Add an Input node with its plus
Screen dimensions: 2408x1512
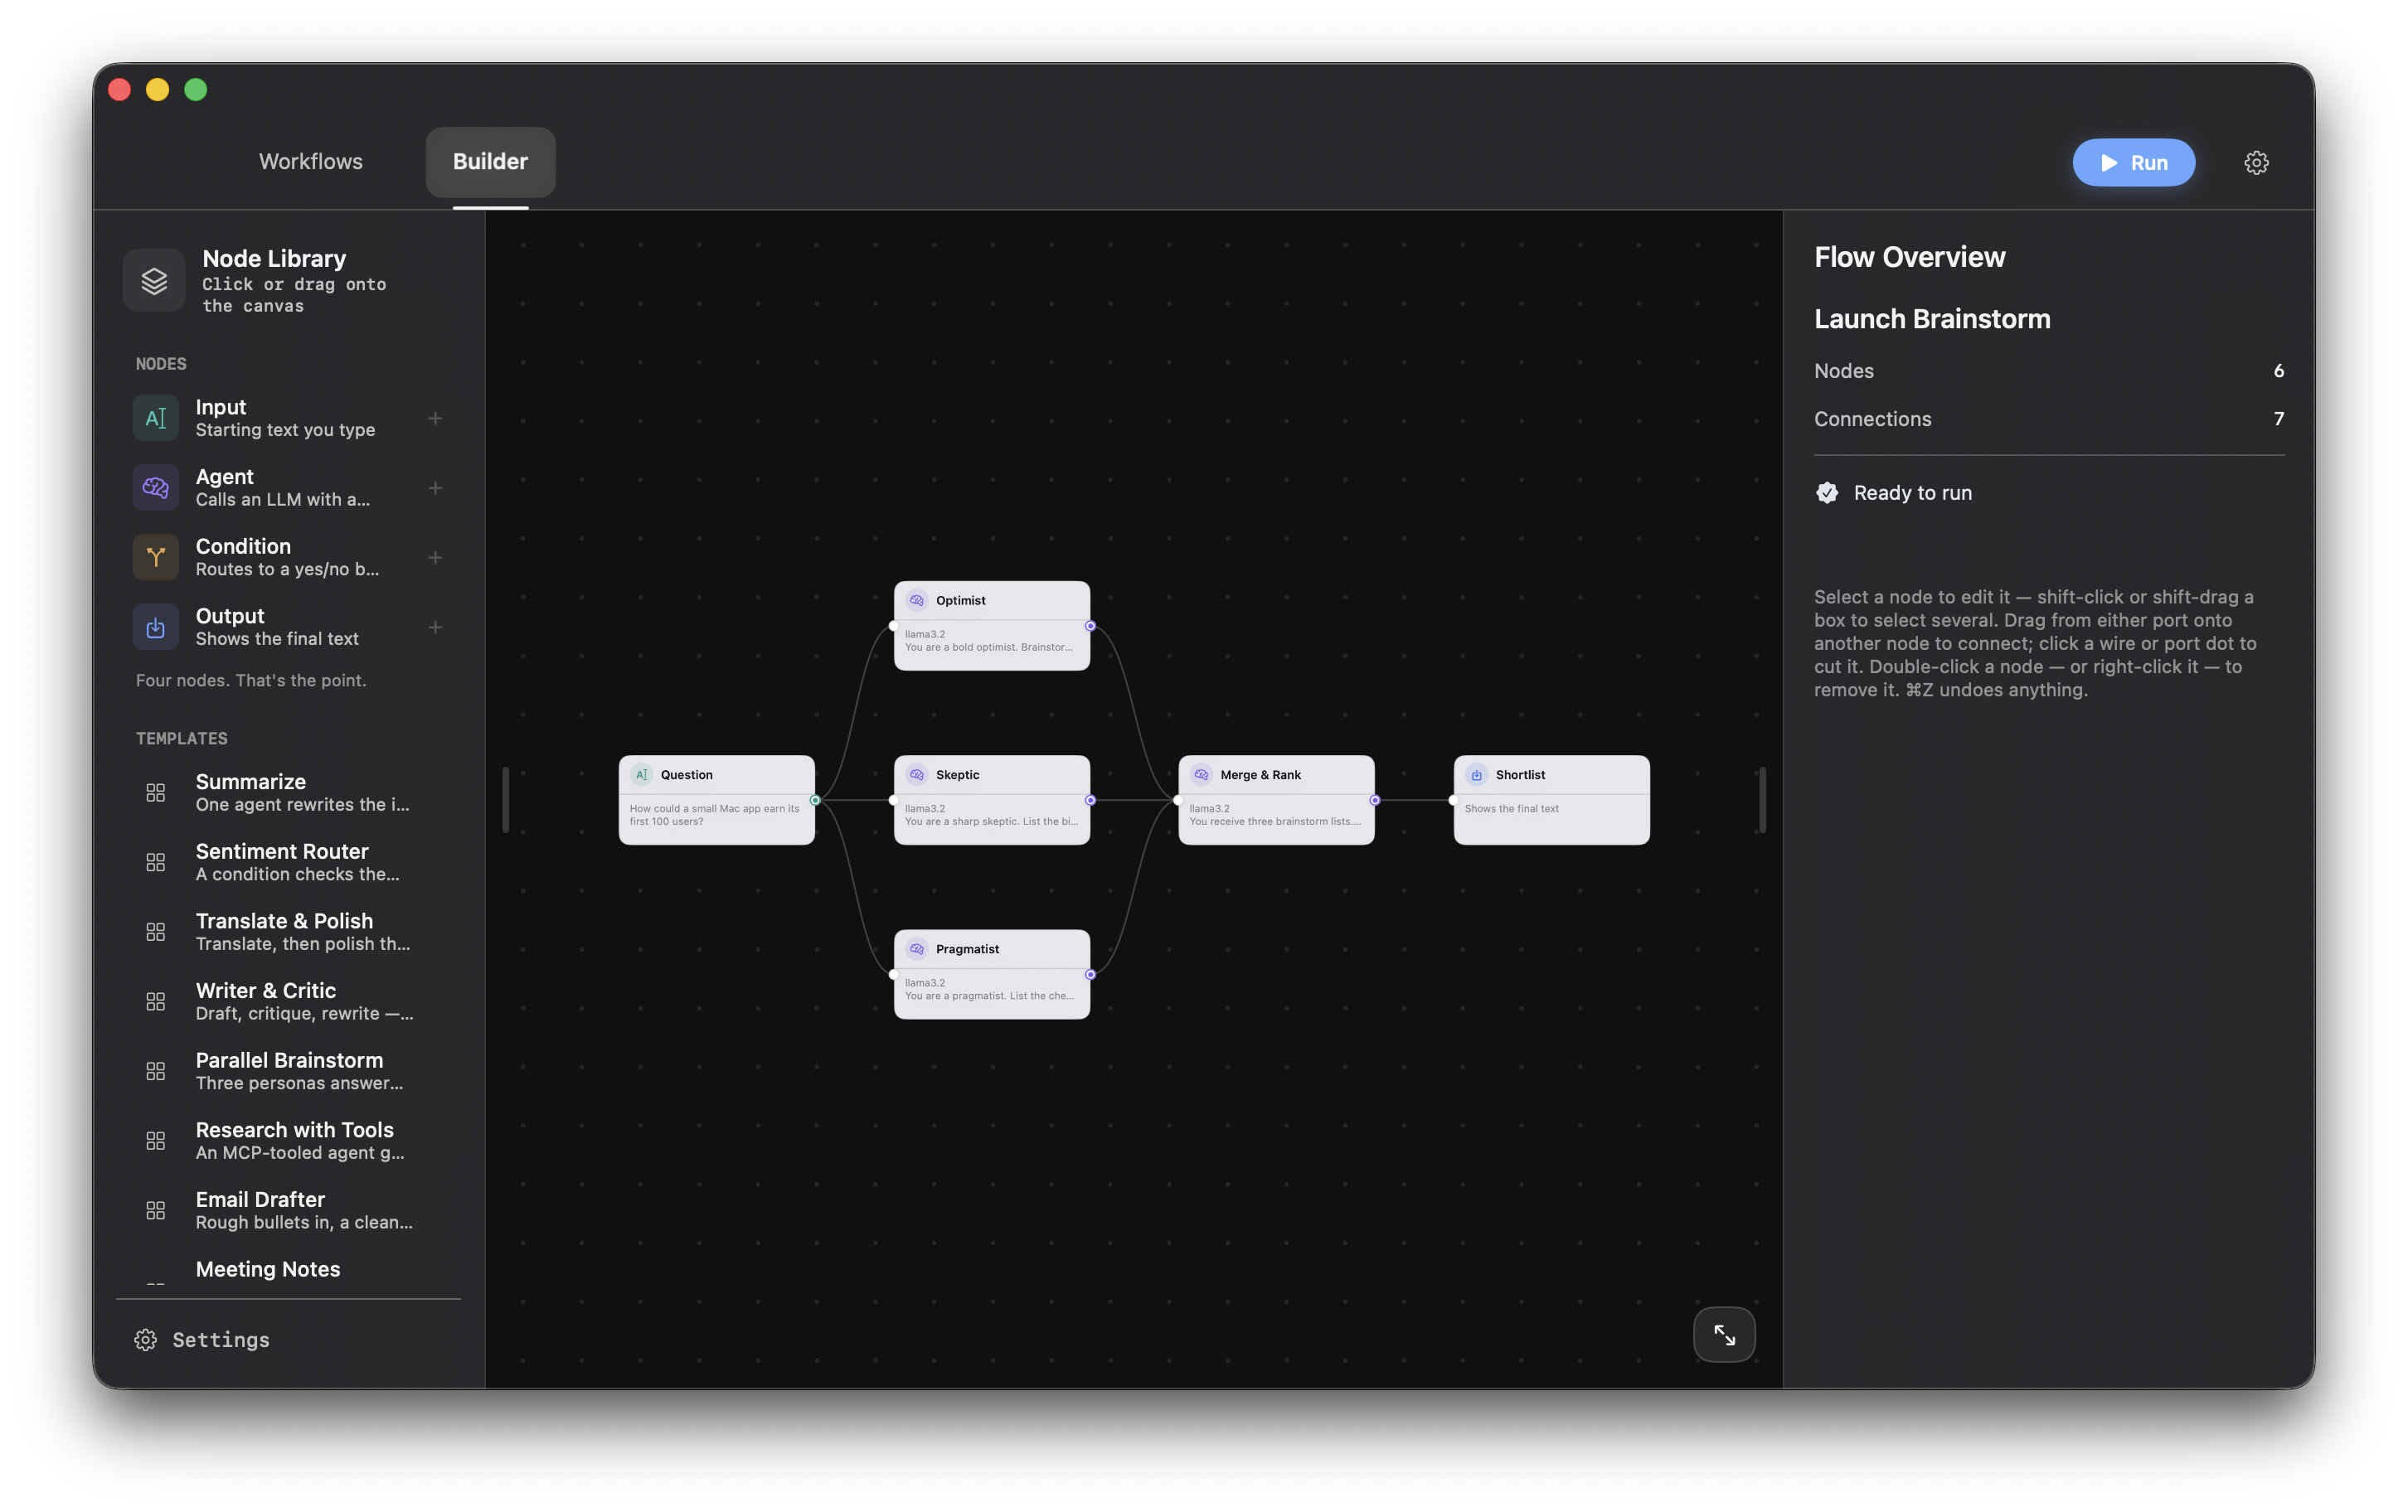point(435,418)
